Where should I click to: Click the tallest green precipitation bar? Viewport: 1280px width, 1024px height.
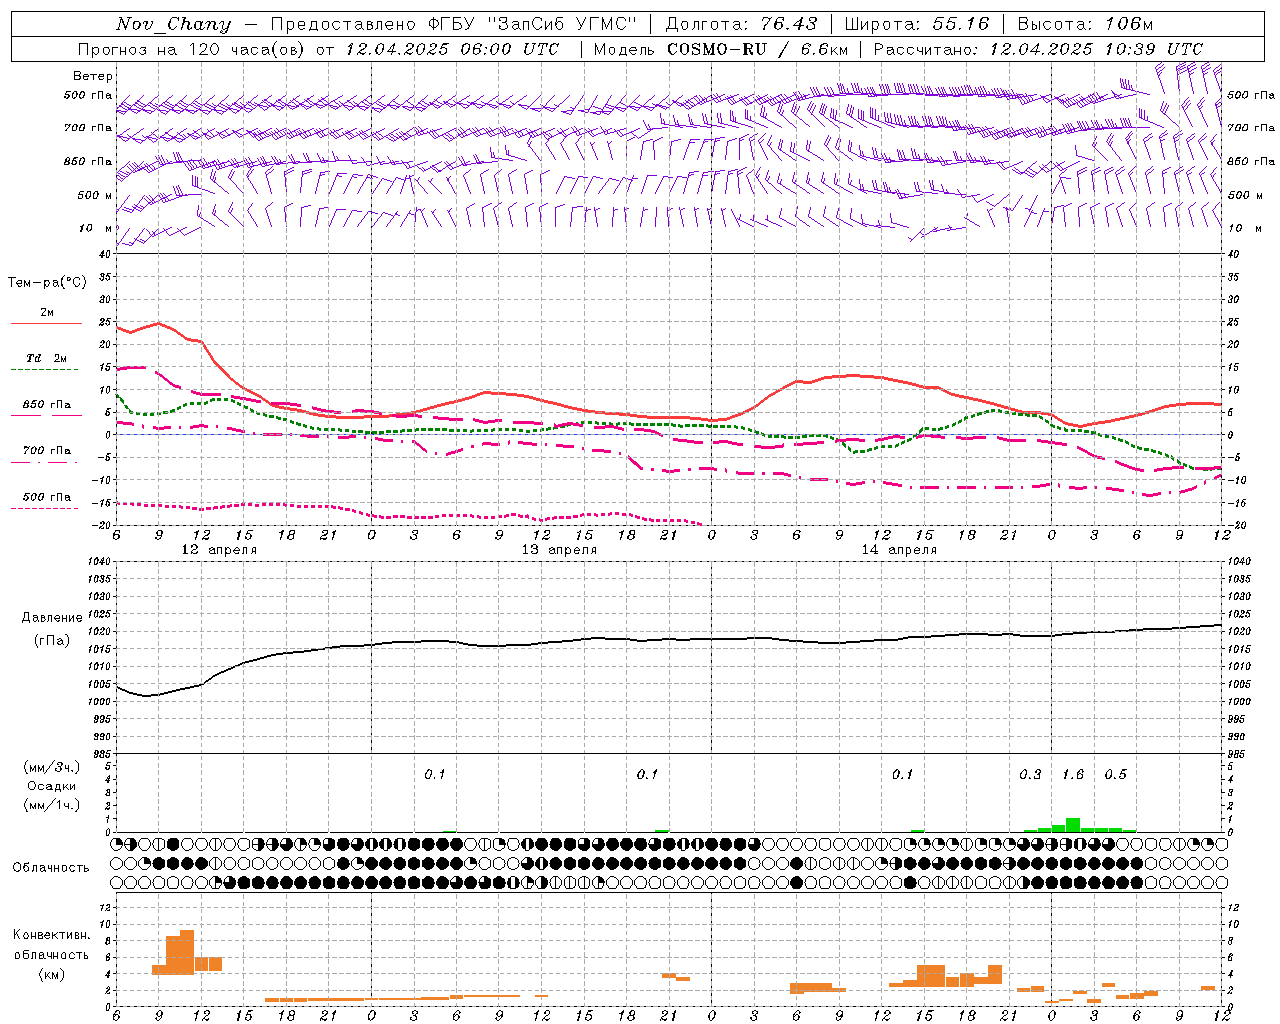pyautogui.click(x=1073, y=825)
